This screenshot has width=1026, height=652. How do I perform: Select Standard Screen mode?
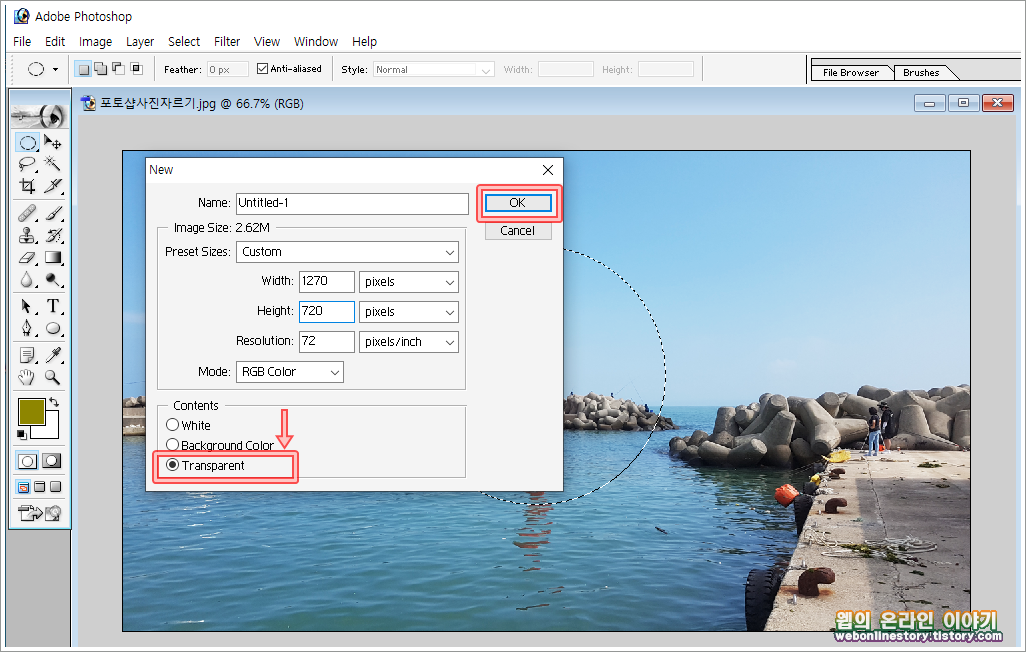click(x=23, y=486)
